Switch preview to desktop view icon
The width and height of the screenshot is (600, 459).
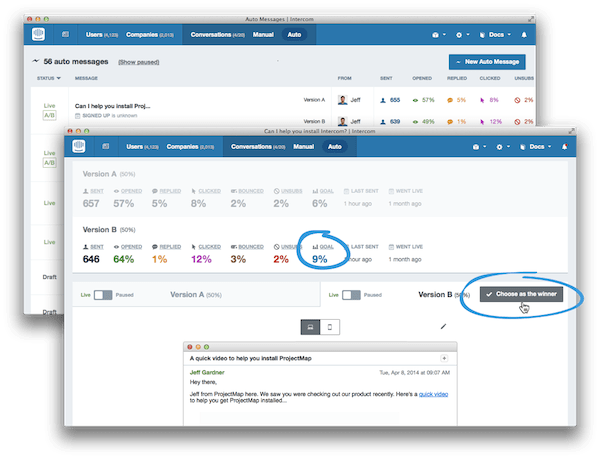click(x=311, y=327)
